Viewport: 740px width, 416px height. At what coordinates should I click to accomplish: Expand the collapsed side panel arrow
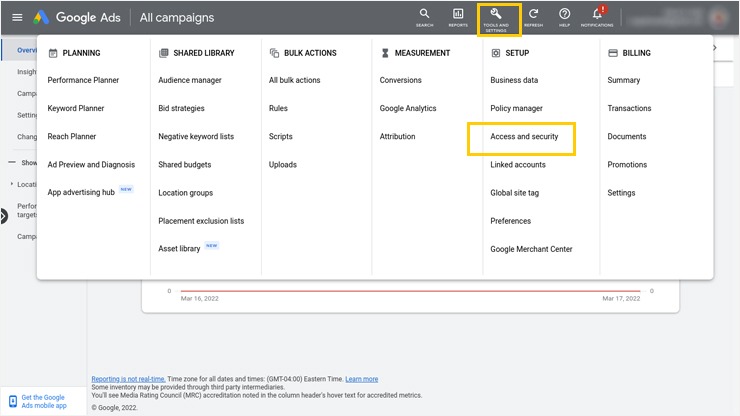3,216
